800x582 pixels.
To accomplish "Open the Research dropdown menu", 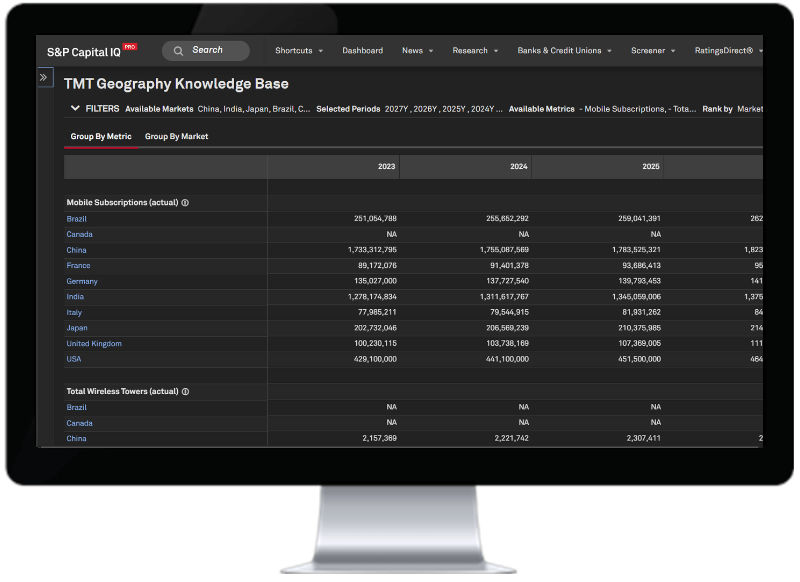I will point(475,50).
